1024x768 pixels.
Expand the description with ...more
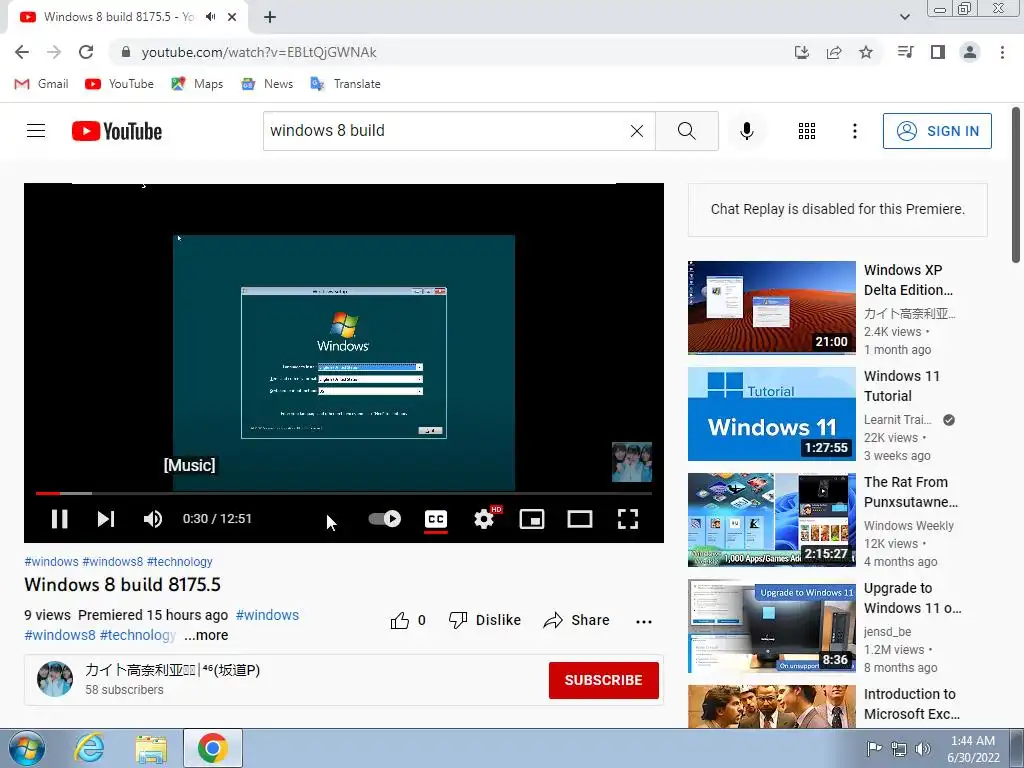[x=206, y=635]
